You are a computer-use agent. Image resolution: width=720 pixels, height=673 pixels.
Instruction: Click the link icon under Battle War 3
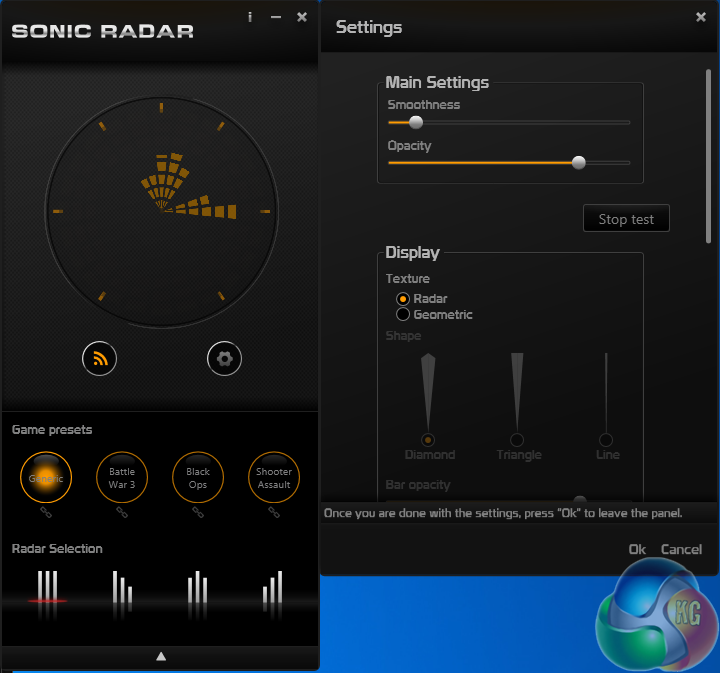coord(122,512)
